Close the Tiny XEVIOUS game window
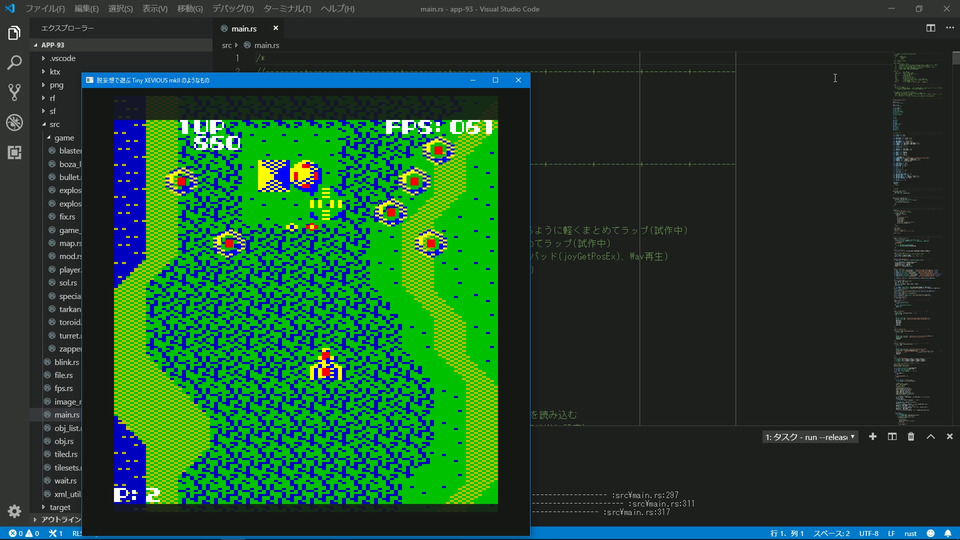The image size is (960, 540). 519,80
